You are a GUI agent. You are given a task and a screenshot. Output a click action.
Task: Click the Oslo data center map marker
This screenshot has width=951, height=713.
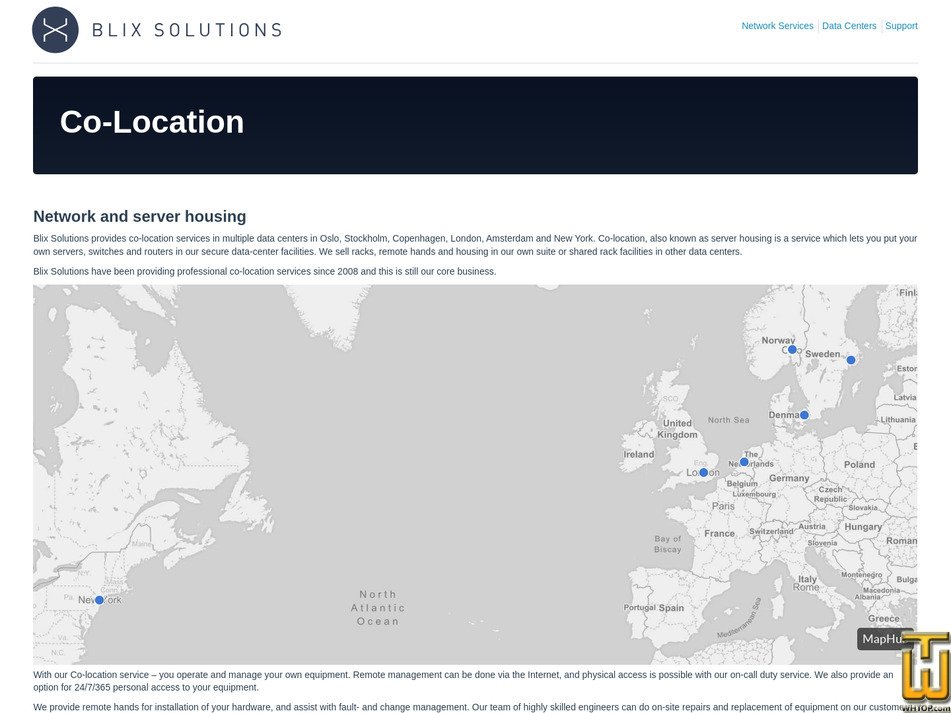[x=791, y=350]
